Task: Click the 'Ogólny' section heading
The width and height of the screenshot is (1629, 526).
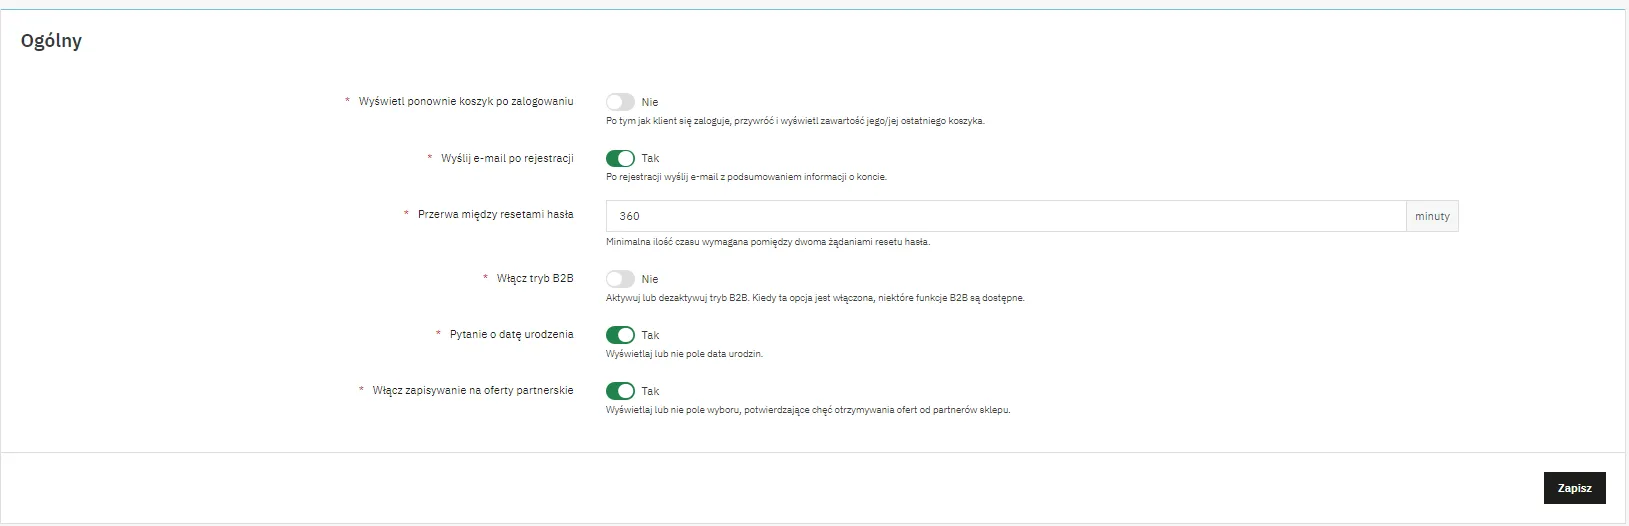Action: 51,41
